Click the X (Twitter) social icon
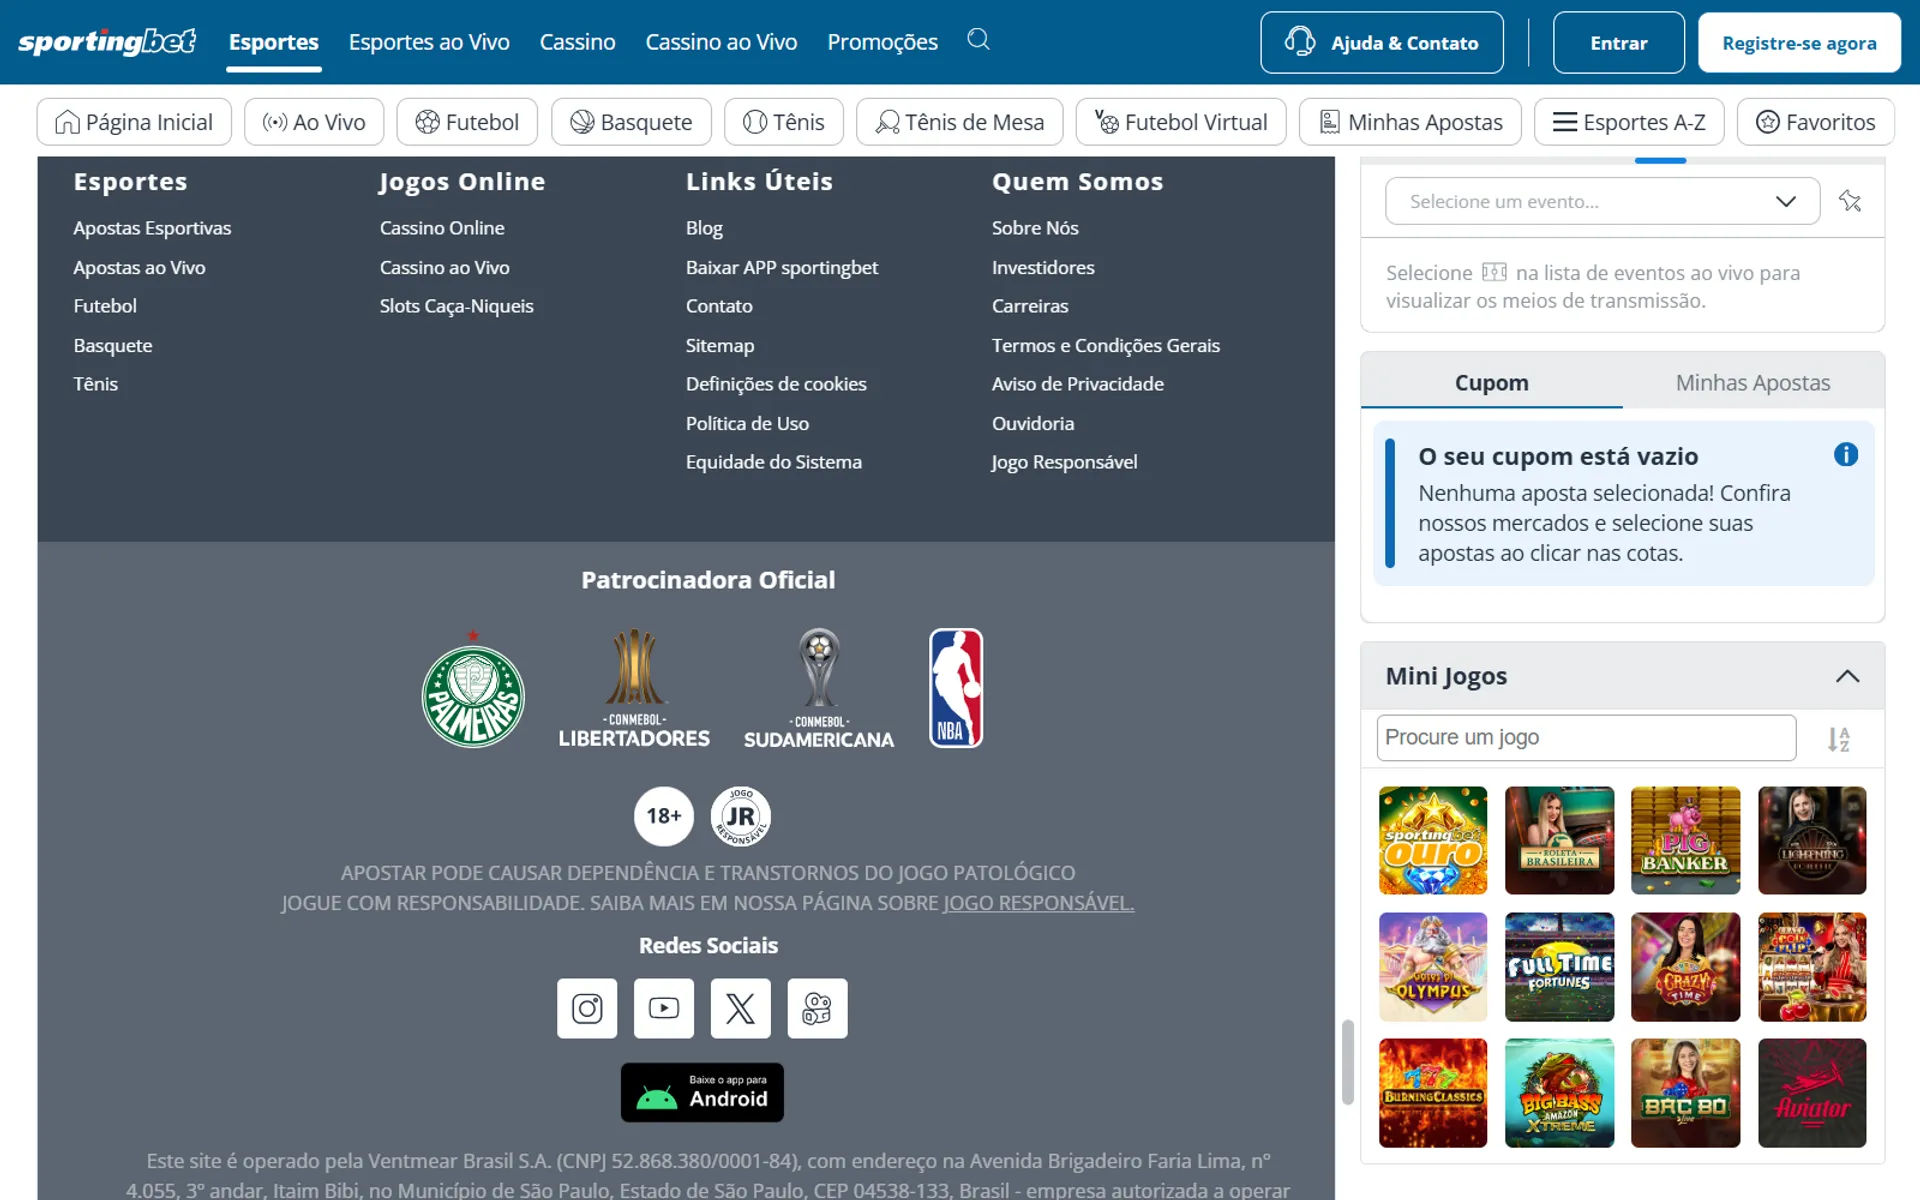The image size is (1920, 1200). click(740, 1008)
